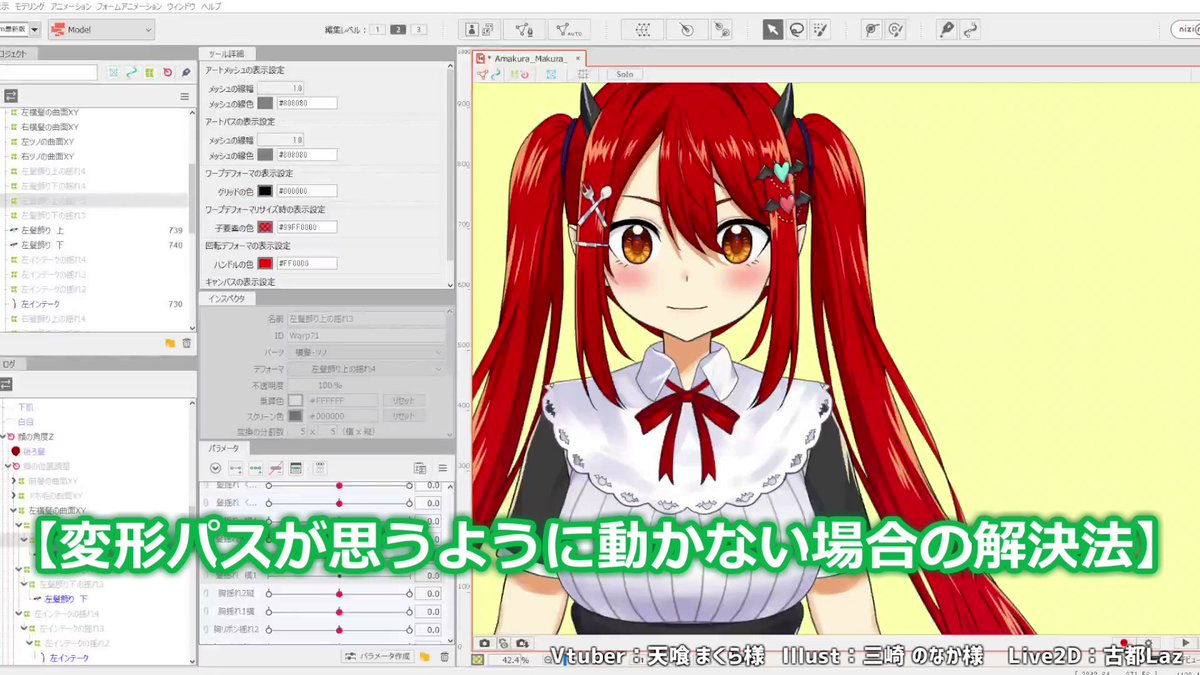
Task: Select the 後ろ髪 item in deformer tree
Action: pos(36,451)
